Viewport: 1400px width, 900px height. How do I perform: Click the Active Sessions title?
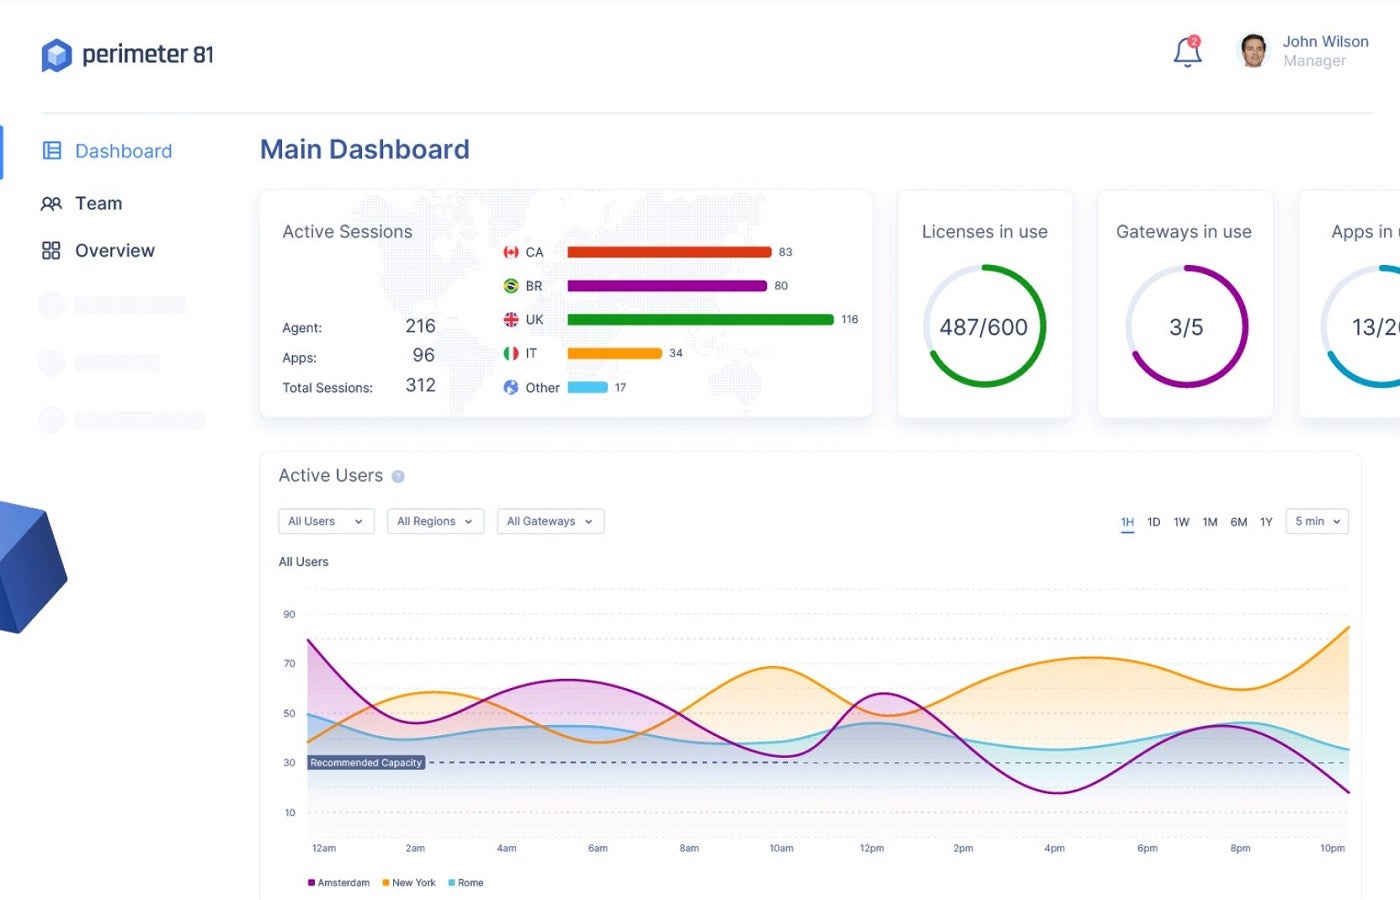347,232
